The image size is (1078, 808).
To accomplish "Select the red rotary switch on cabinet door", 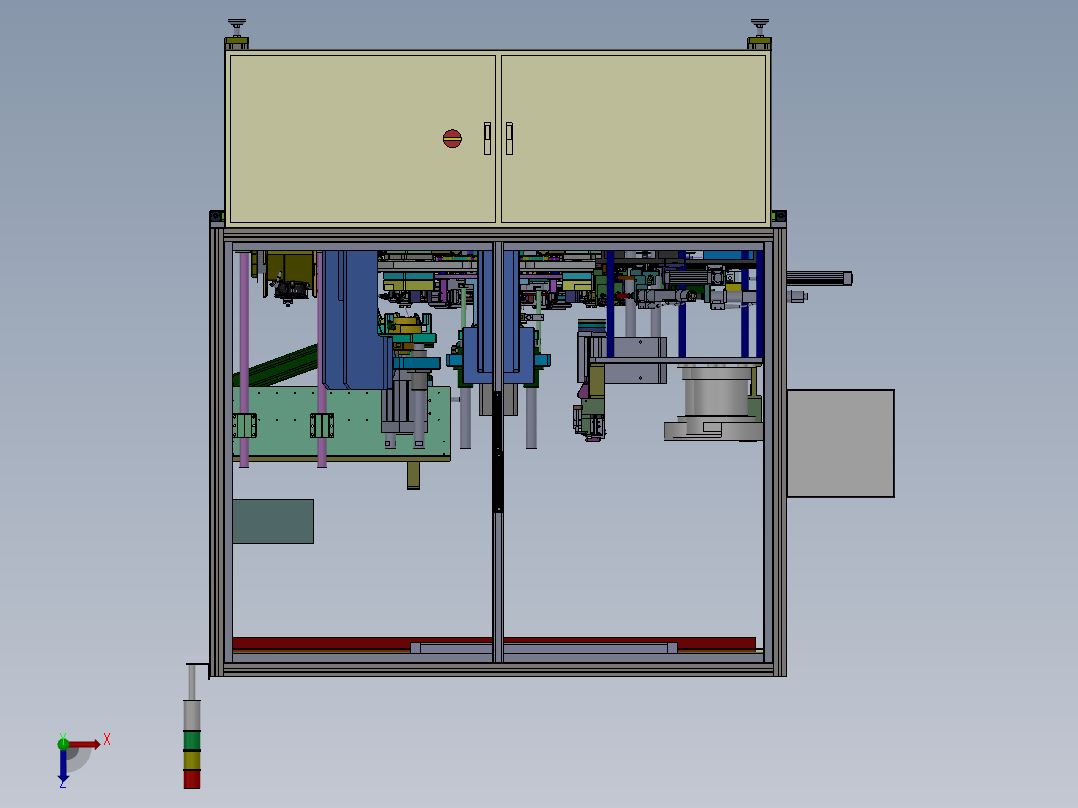I will point(452,138).
